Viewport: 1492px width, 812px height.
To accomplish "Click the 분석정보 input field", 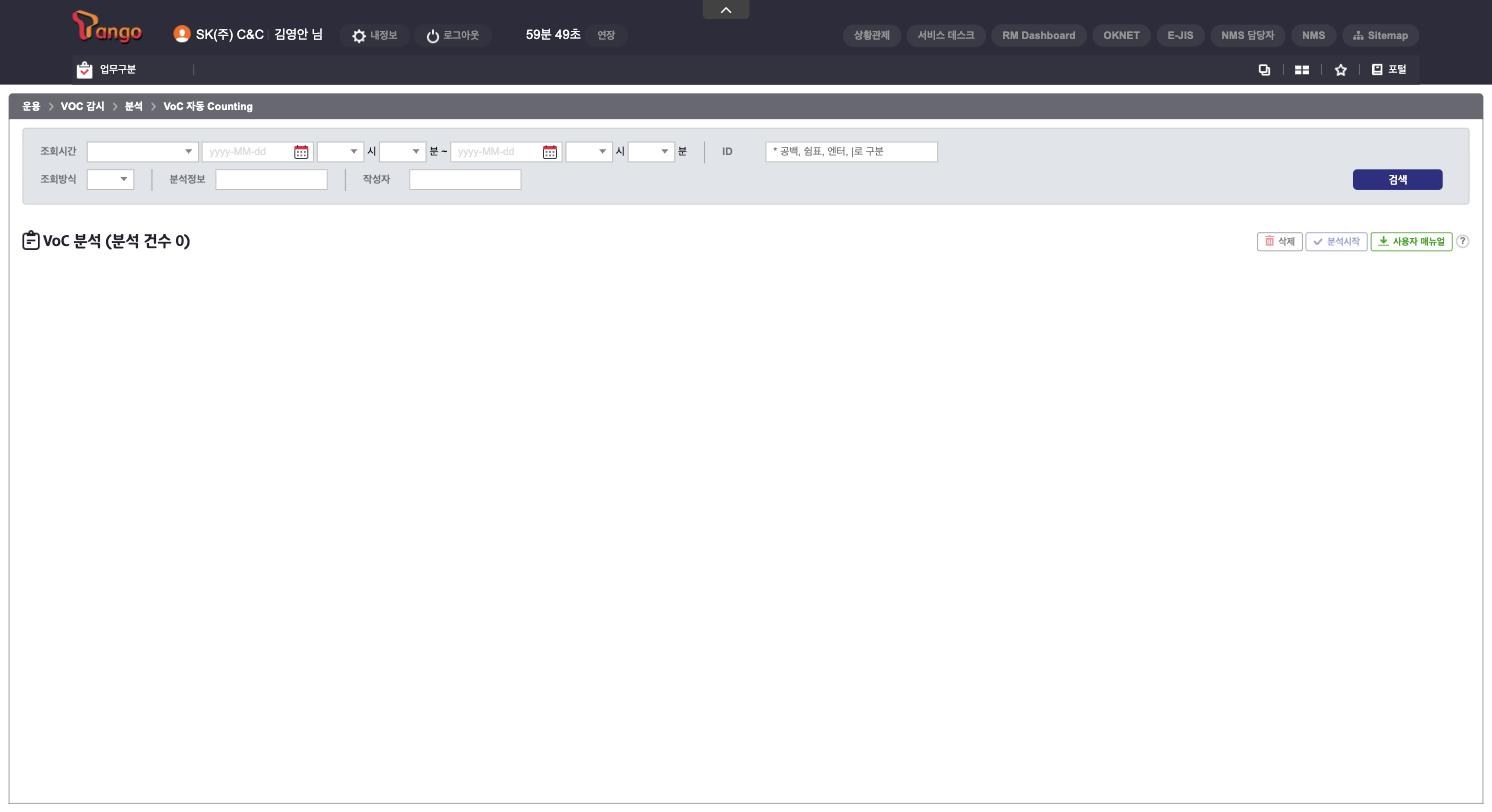I will tap(272, 180).
